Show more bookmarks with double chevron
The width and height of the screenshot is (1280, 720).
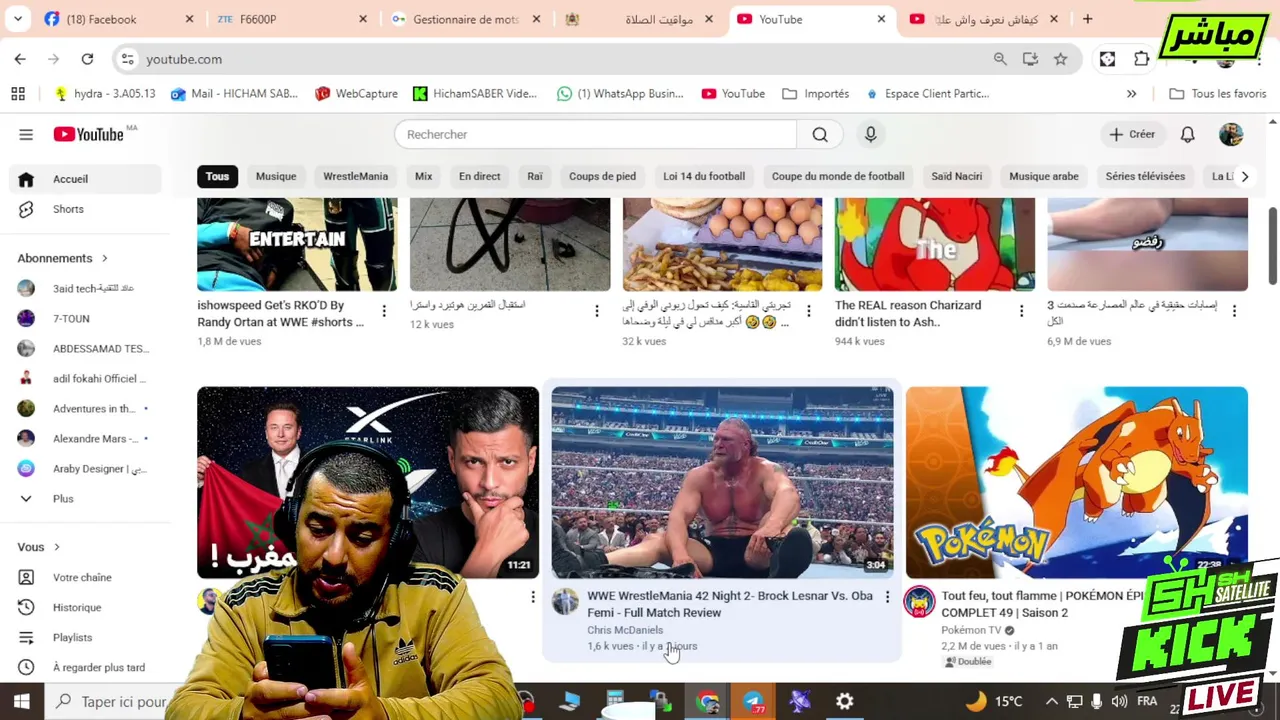[x=1131, y=93]
